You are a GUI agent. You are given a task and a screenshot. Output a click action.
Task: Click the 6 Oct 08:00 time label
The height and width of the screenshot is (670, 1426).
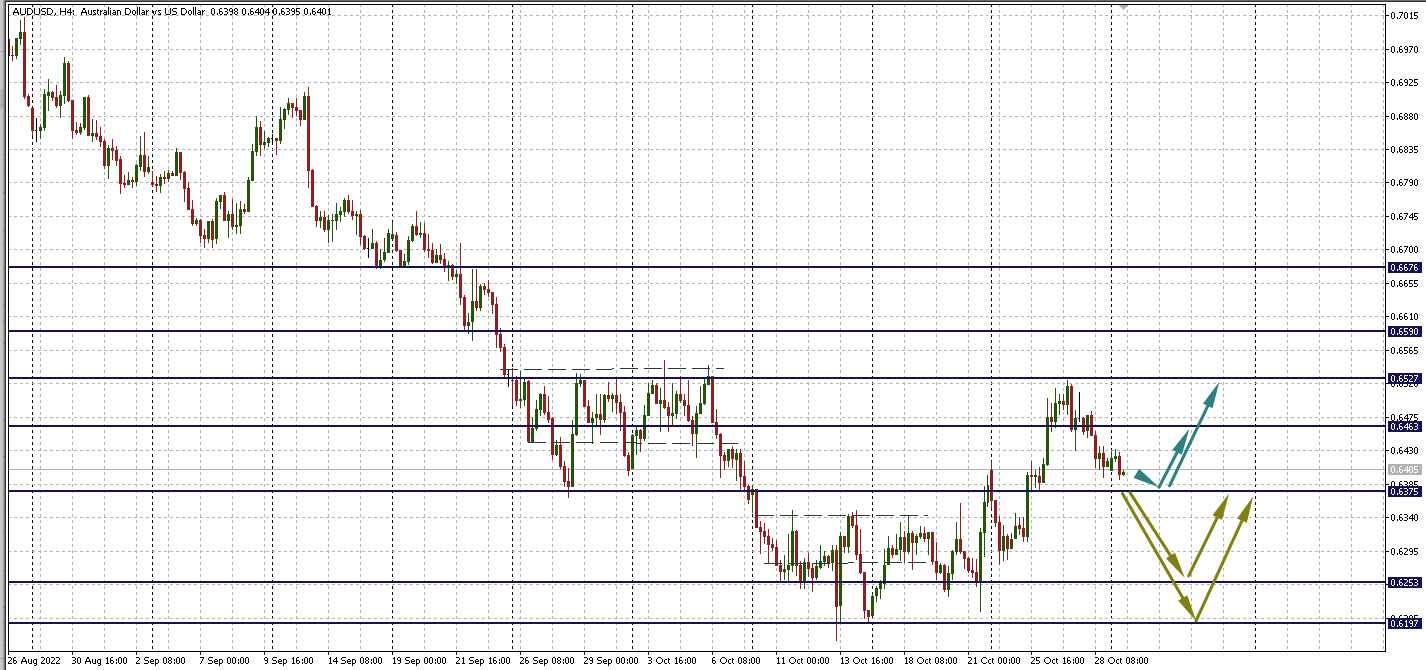coord(736,661)
